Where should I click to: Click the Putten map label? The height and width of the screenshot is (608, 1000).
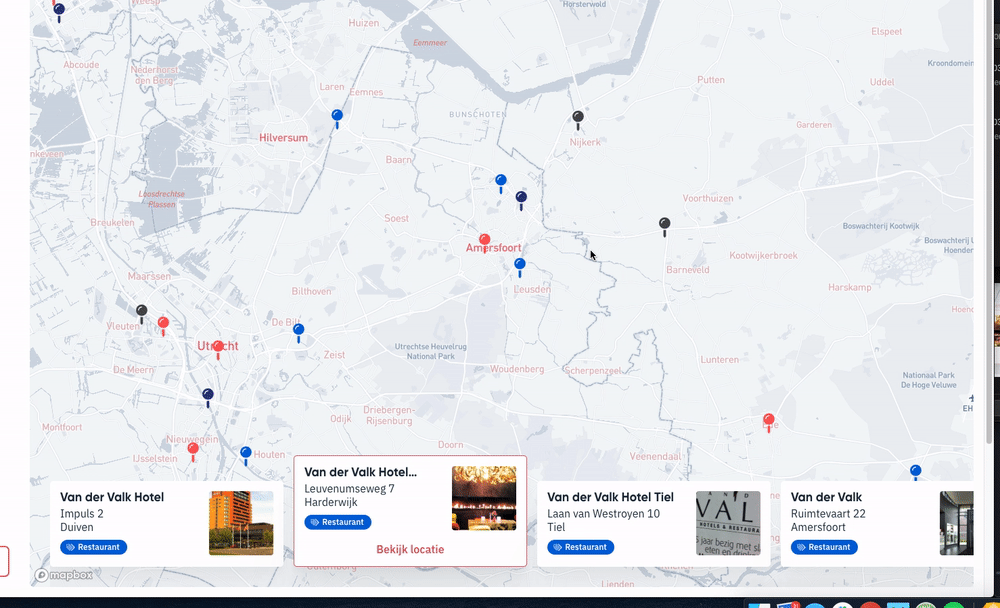coord(710,80)
